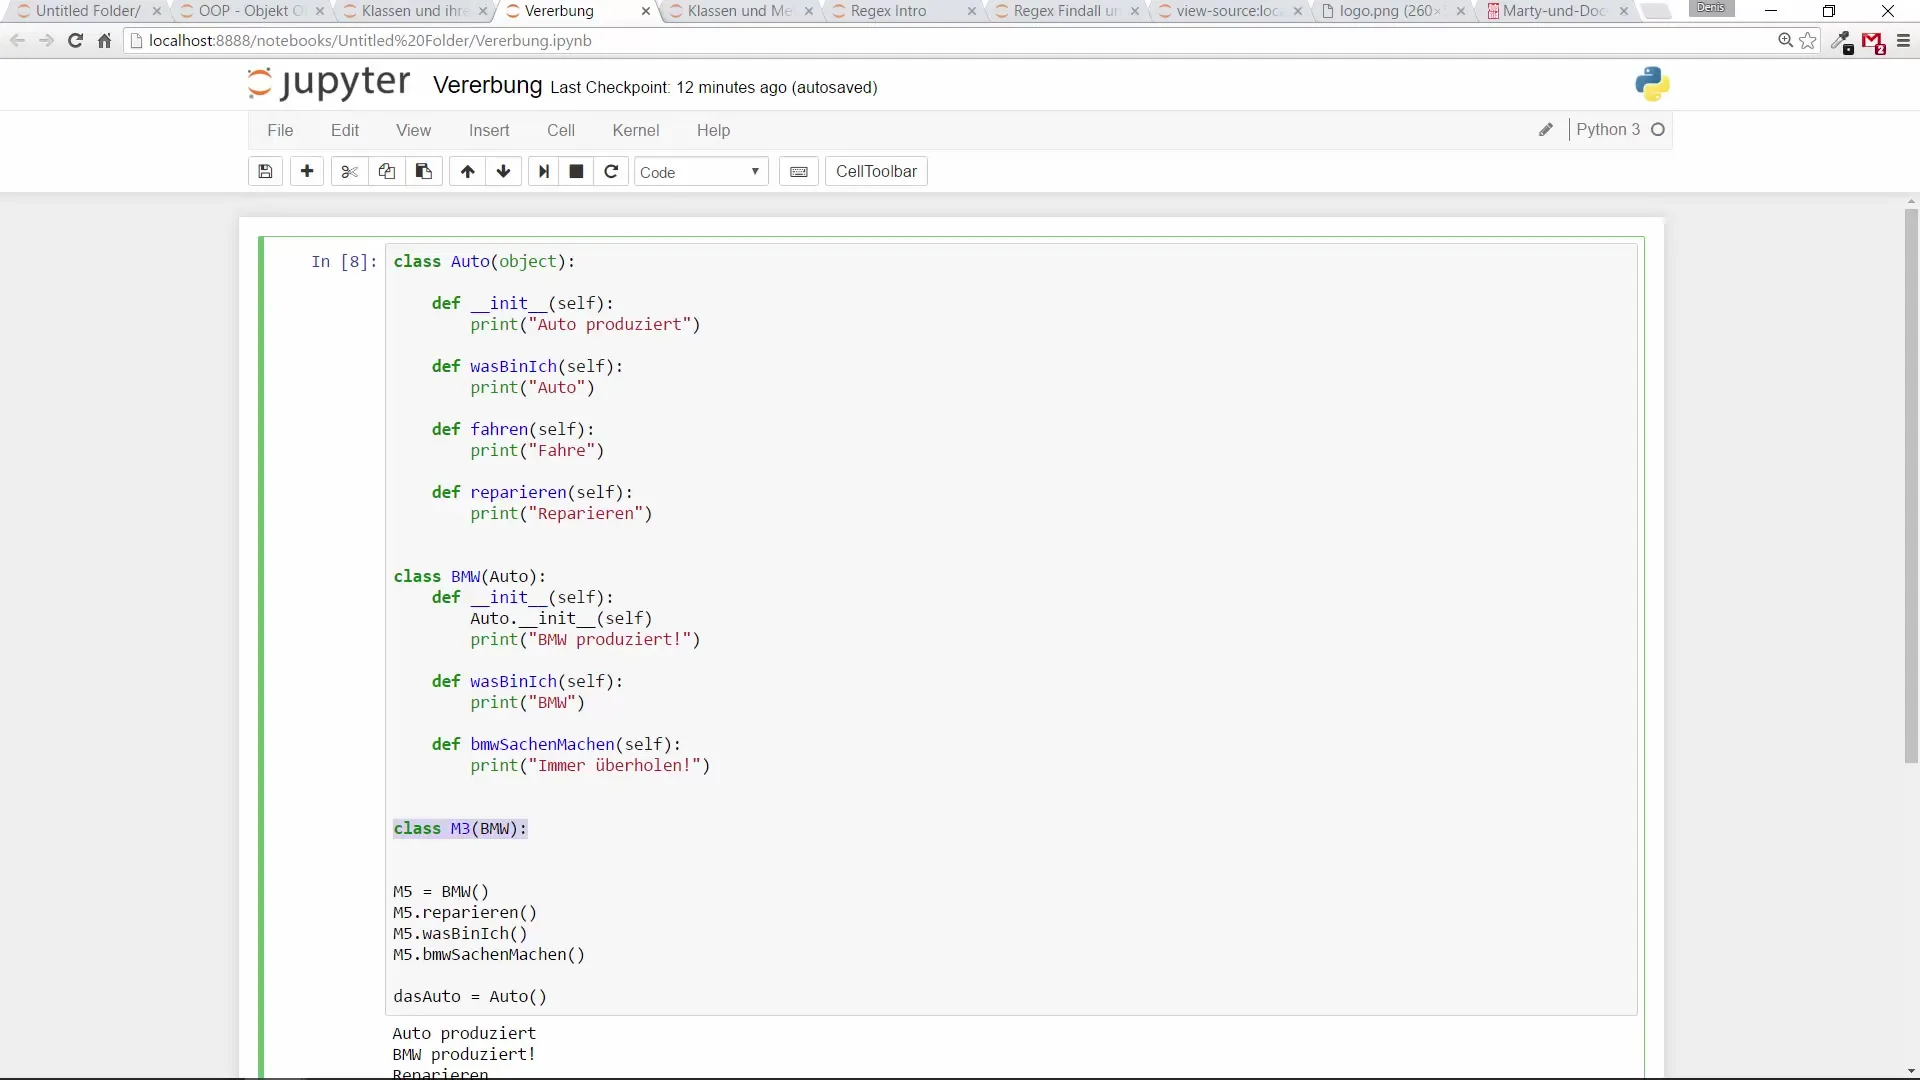Open the cell type Code dropdown
This screenshot has width=1920, height=1080.
click(x=701, y=172)
